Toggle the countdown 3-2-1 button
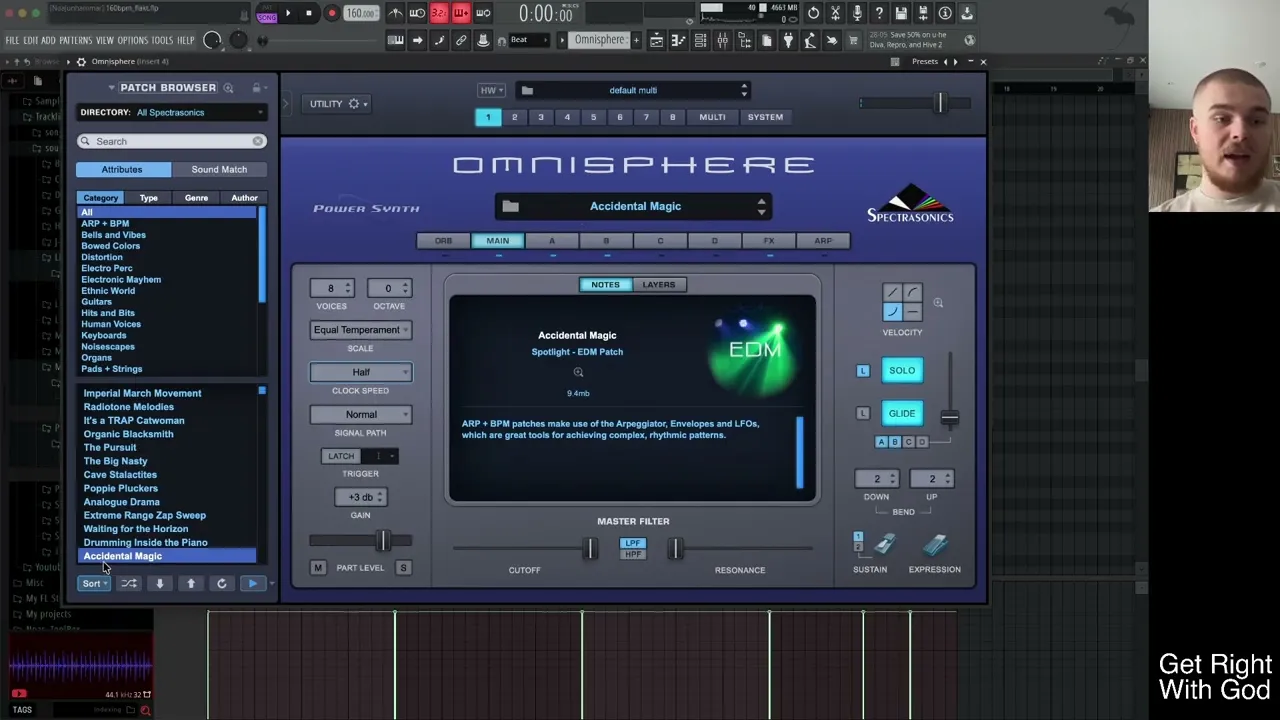Image resolution: width=1280 pixels, height=720 pixels. coord(439,13)
